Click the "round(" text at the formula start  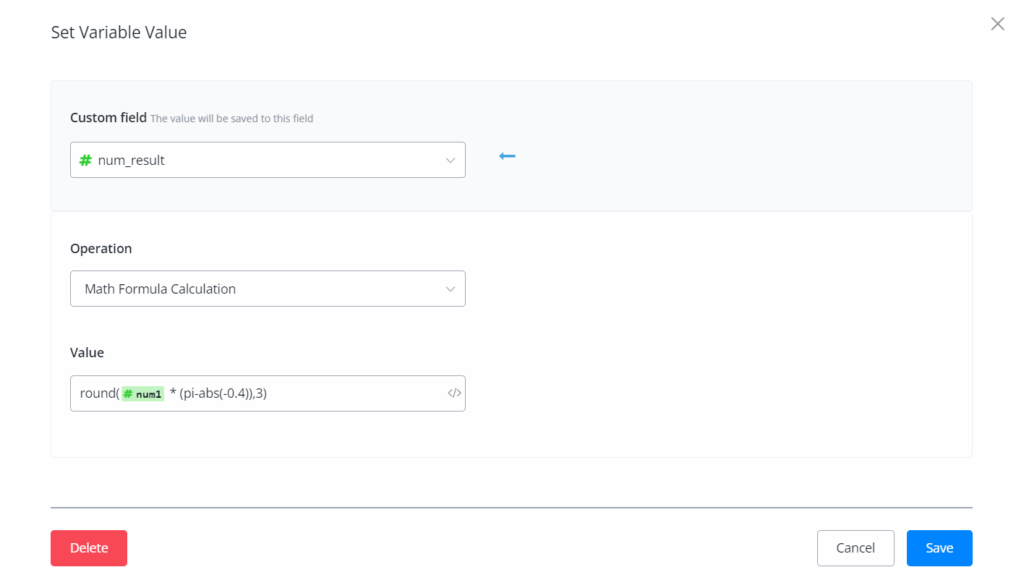pos(99,393)
